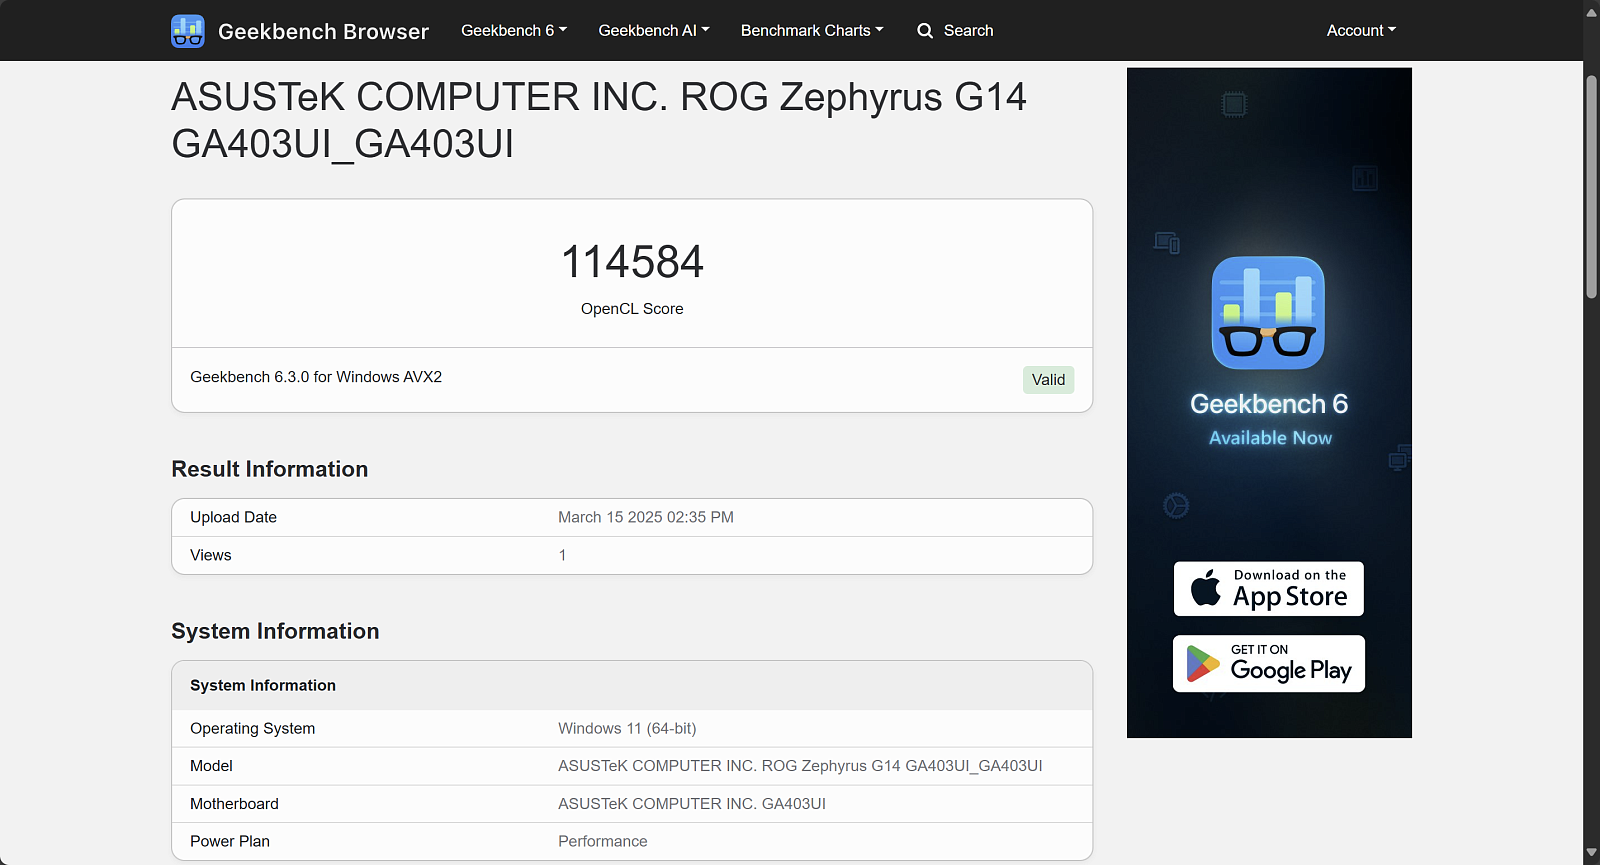
Task: Click the Google Play triangle logo
Action: (1203, 664)
